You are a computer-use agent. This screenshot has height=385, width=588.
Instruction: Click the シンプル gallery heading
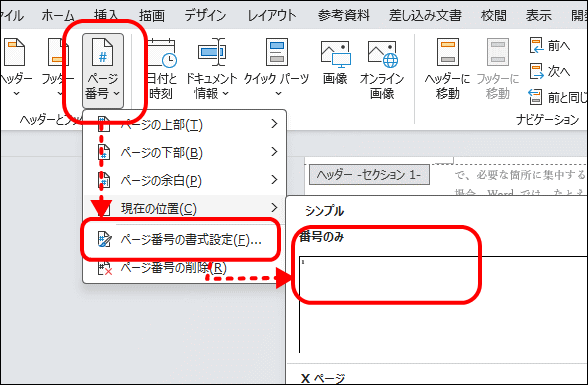click(324, 211)
